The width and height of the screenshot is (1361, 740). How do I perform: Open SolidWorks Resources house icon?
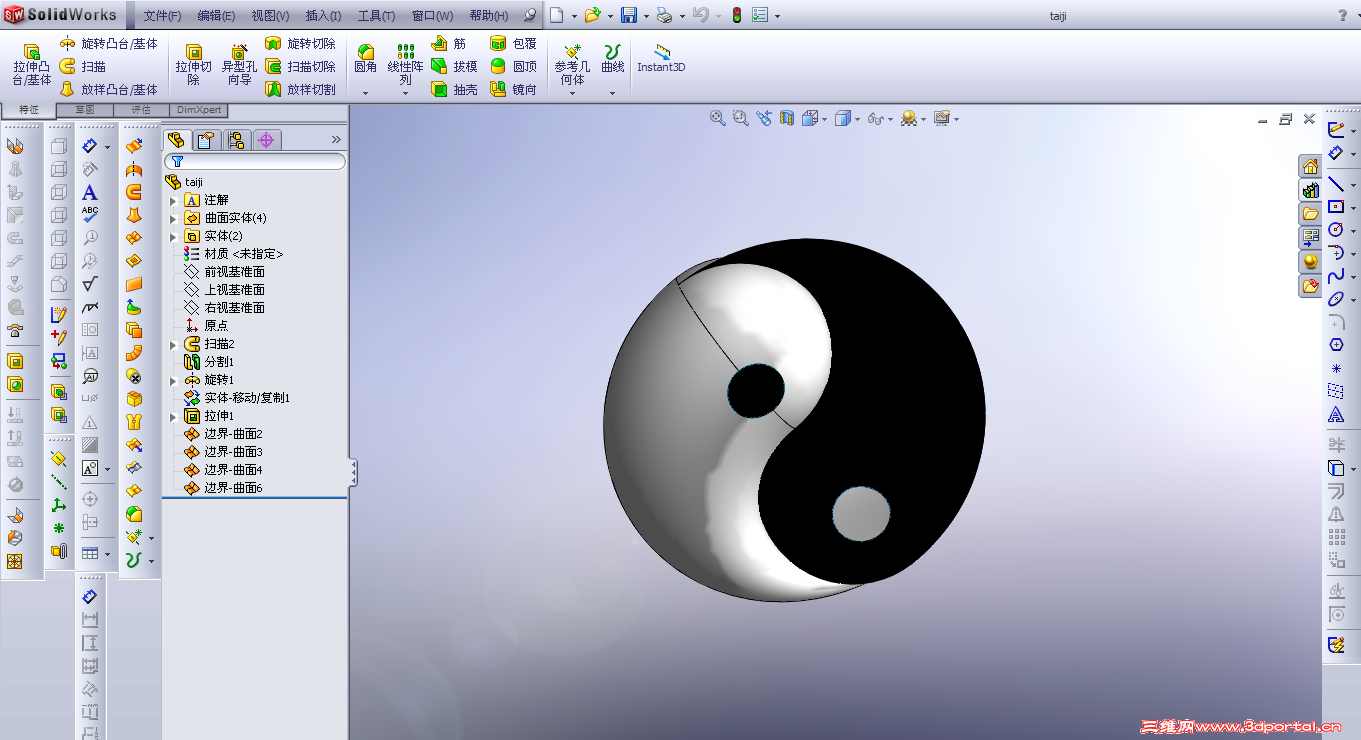pos(1310,166)
